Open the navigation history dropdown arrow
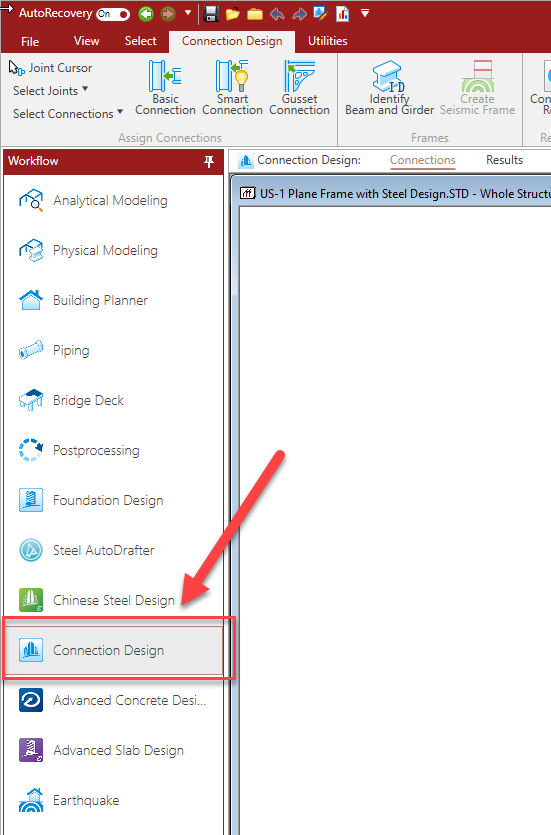551x835 pixels. [188, 13]
